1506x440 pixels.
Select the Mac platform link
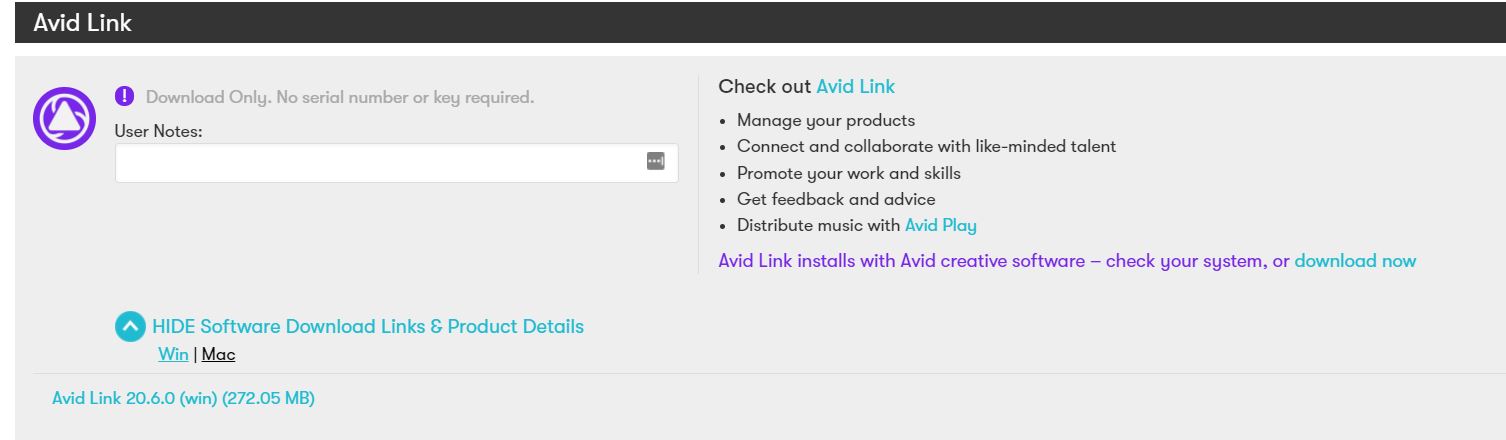pos(218,355)
